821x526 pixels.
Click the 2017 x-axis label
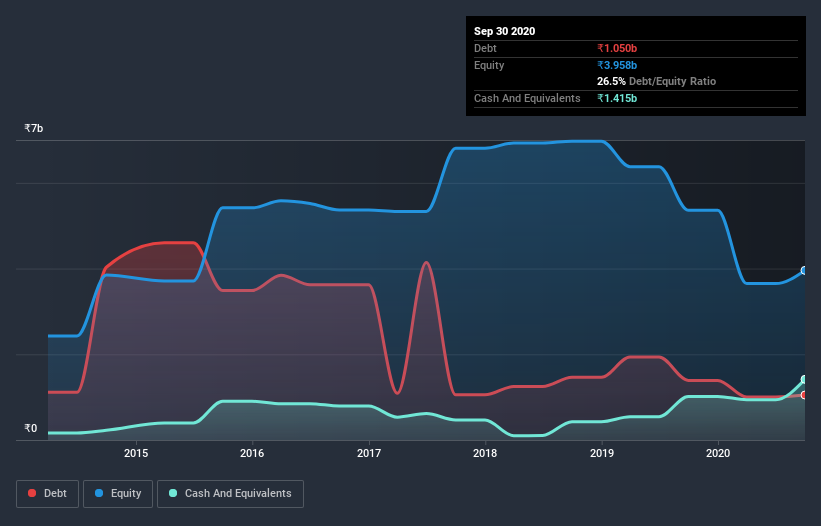[x=369, y=453]
